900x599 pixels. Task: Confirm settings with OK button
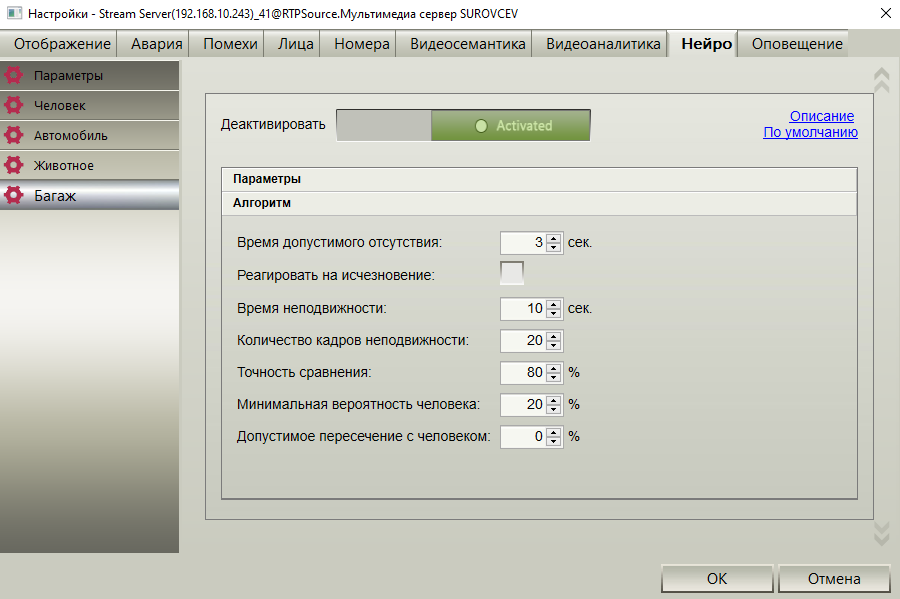(x=717, y=578)
